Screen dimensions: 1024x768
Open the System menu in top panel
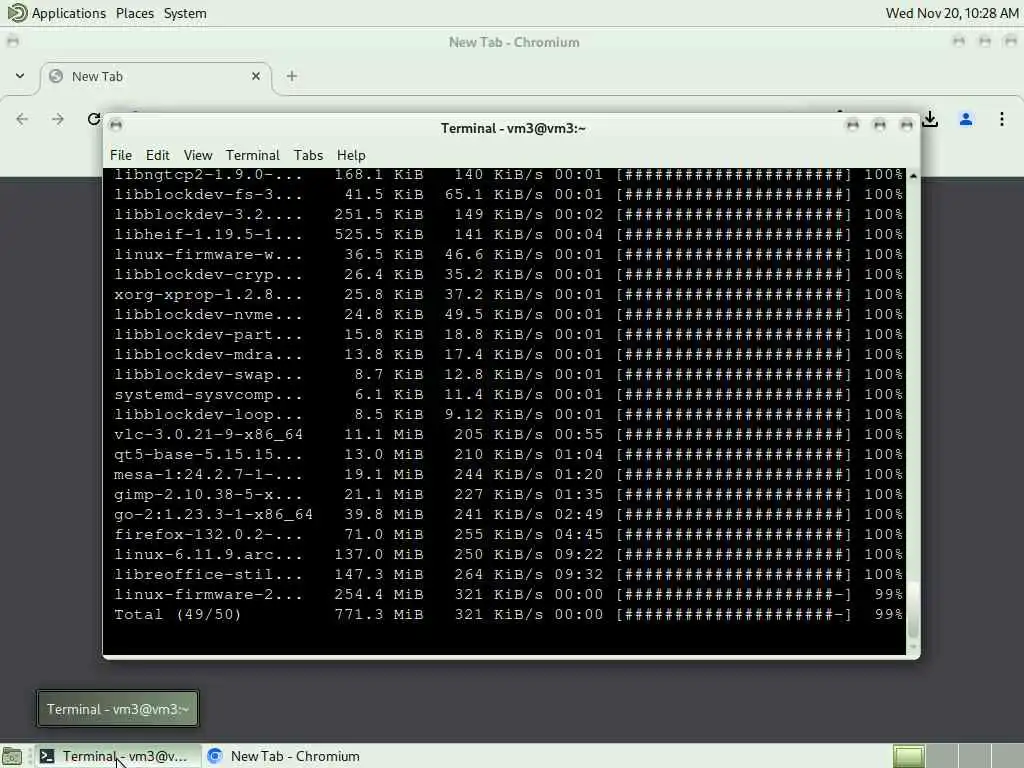tap(185, 13)
